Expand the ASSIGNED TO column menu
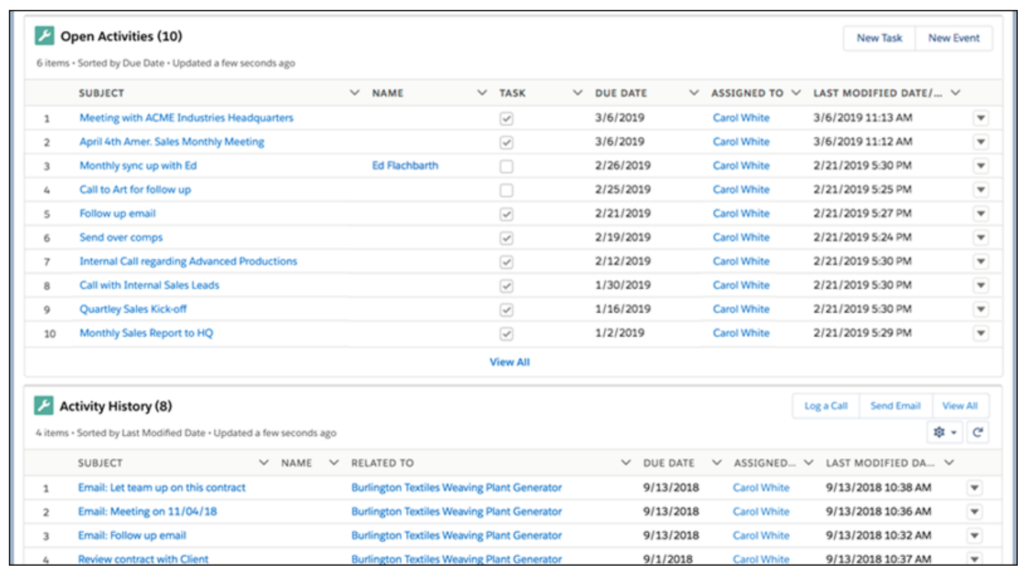The height and width of the screenshot is (573, 1024). [795, 93]
